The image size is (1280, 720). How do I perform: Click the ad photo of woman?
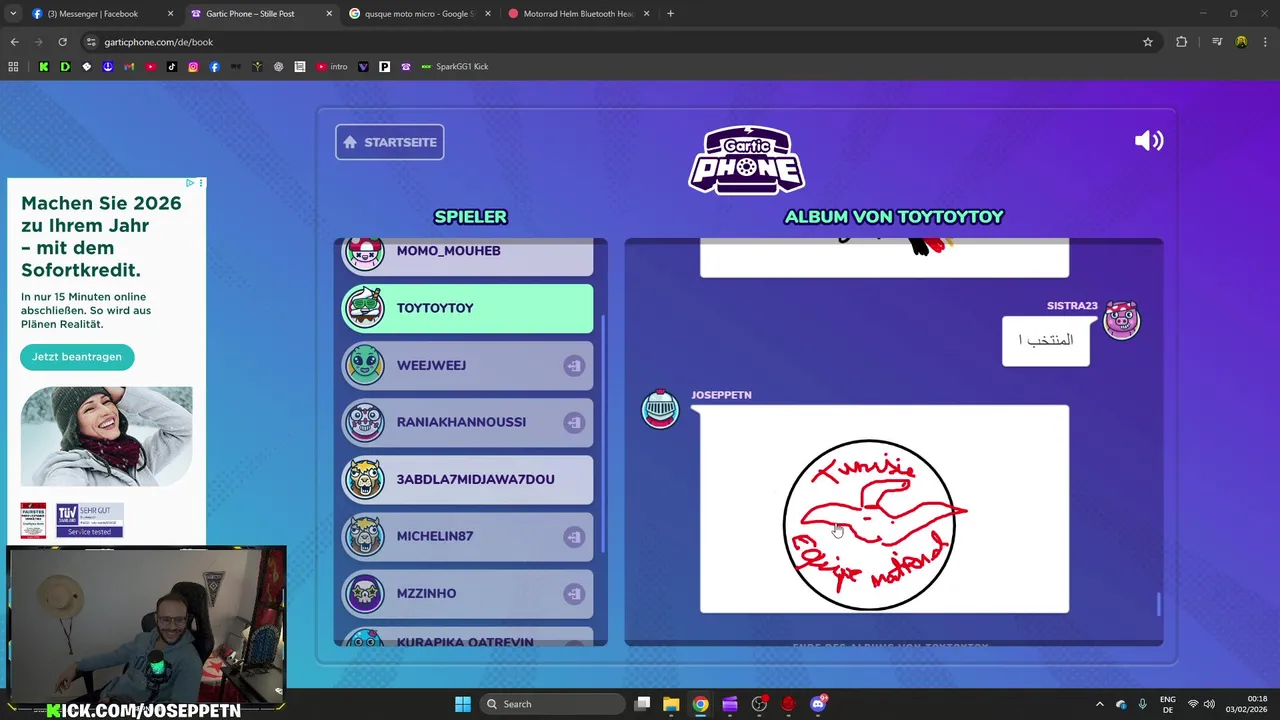[x=107, y=436]
